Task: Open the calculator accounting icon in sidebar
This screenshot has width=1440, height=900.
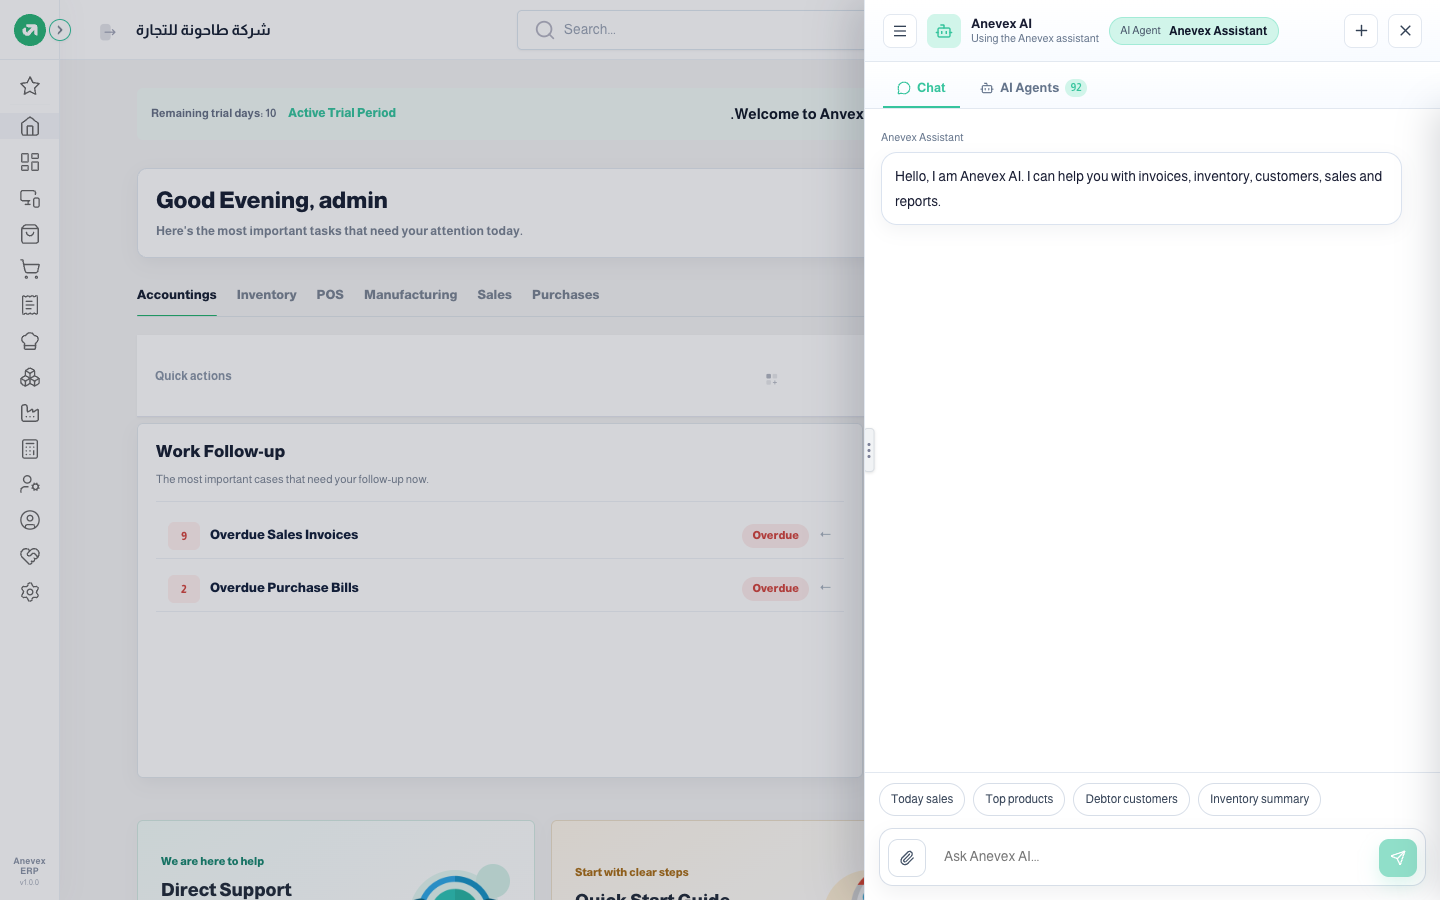Action: point(30,449)
